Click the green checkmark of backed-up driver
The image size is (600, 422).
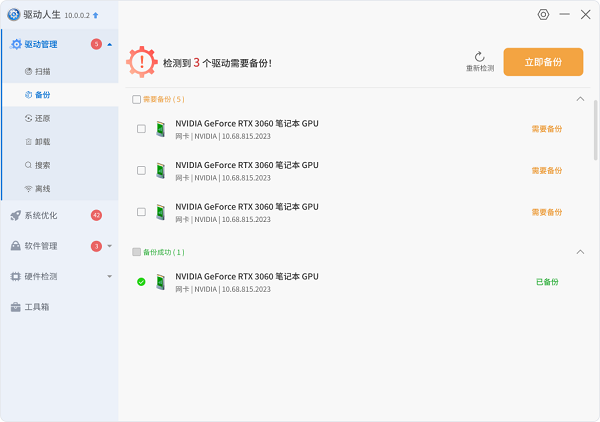click(x=141, y=282)
